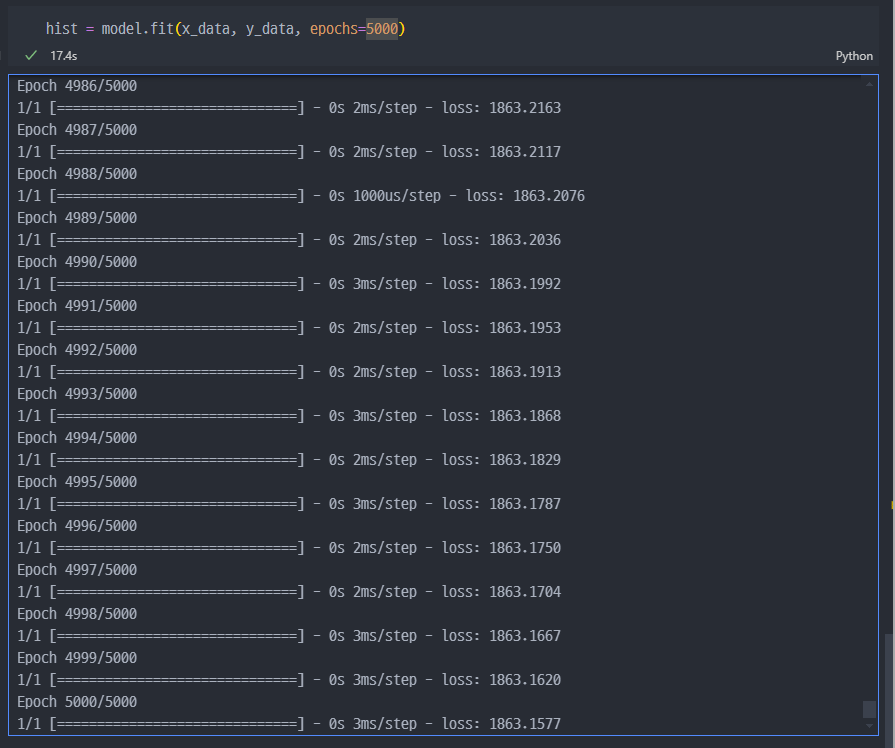Click the 'Epoch 4996/5000' output line
This screenshot has height=748, width=895.
tap(77, 525)
